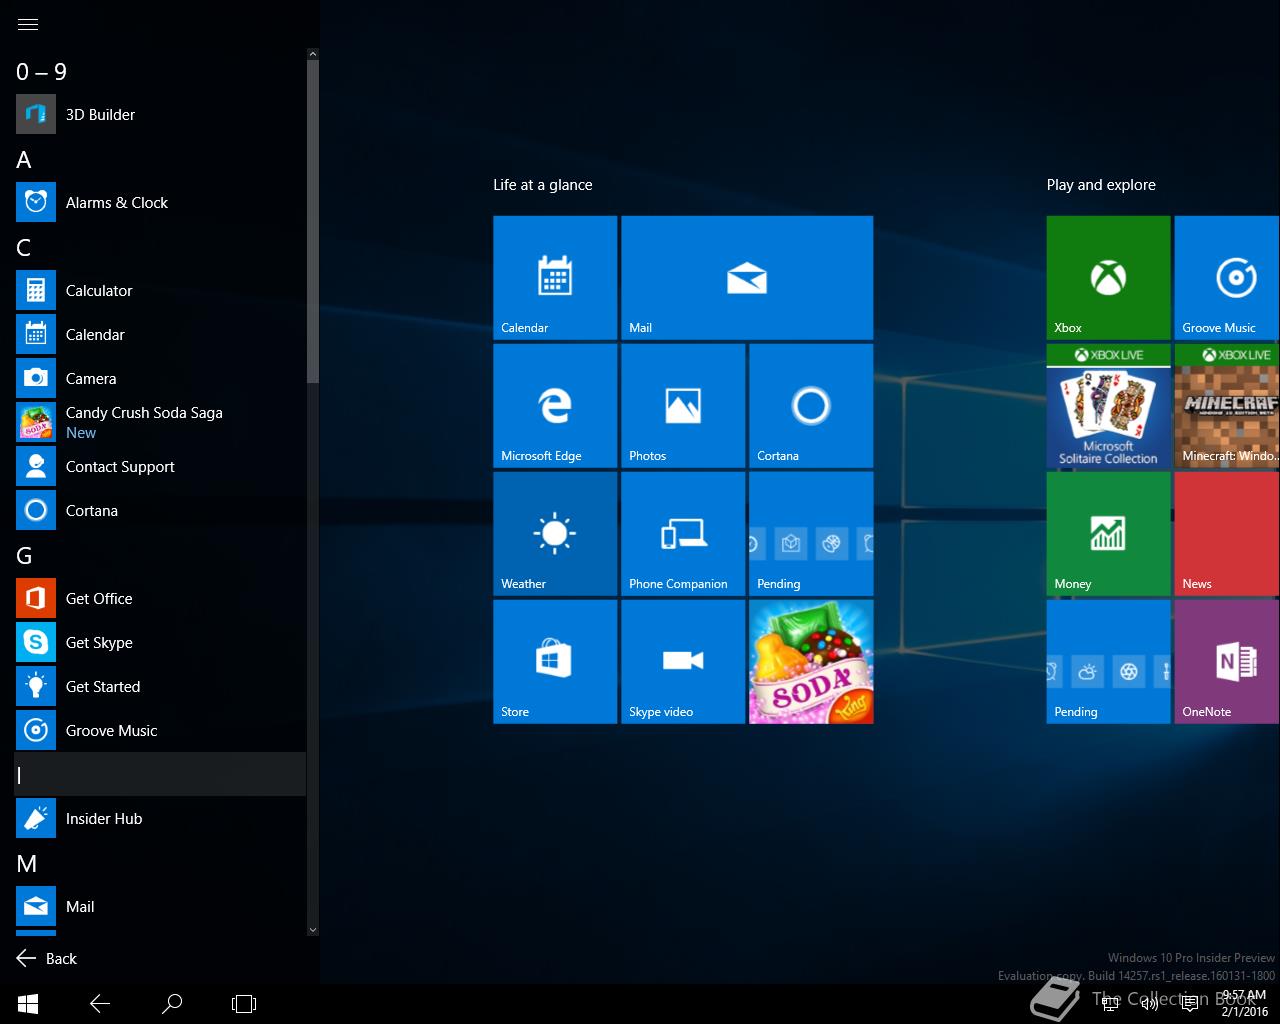Open Groove Music from the app list
The width and height of the screenshot is (1280, 1024).
160,730
